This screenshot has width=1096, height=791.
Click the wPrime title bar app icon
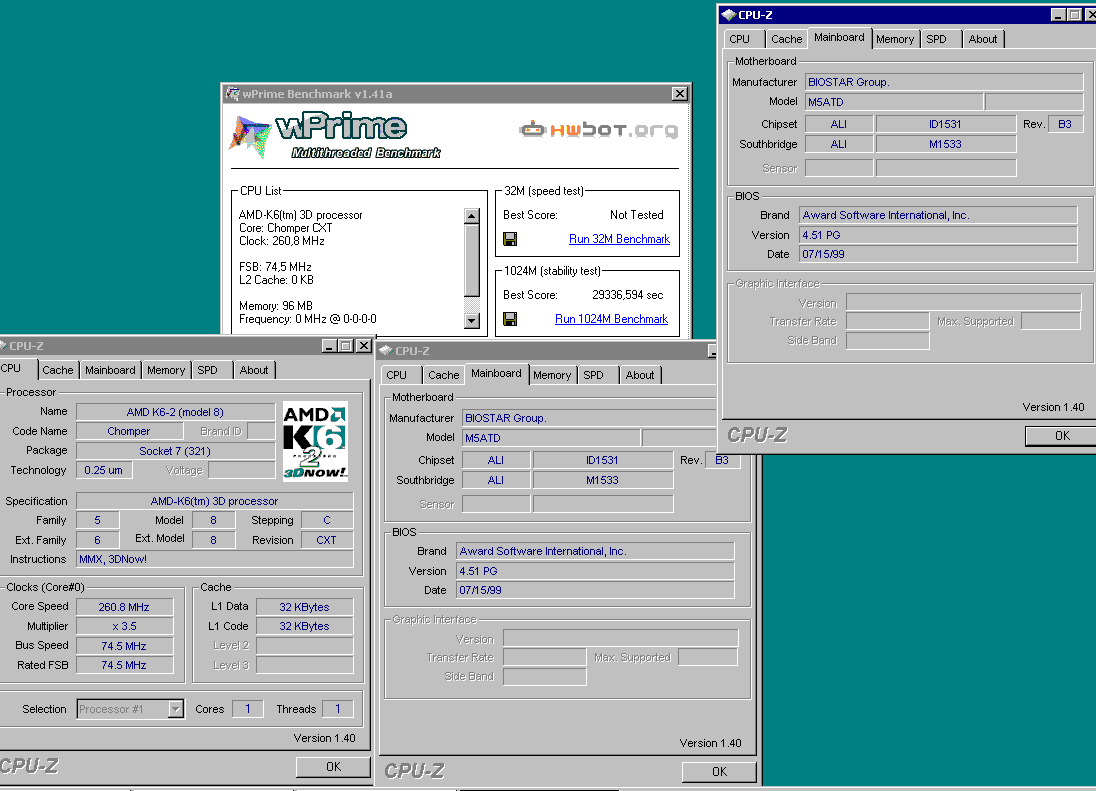click(x=233, y=94)
